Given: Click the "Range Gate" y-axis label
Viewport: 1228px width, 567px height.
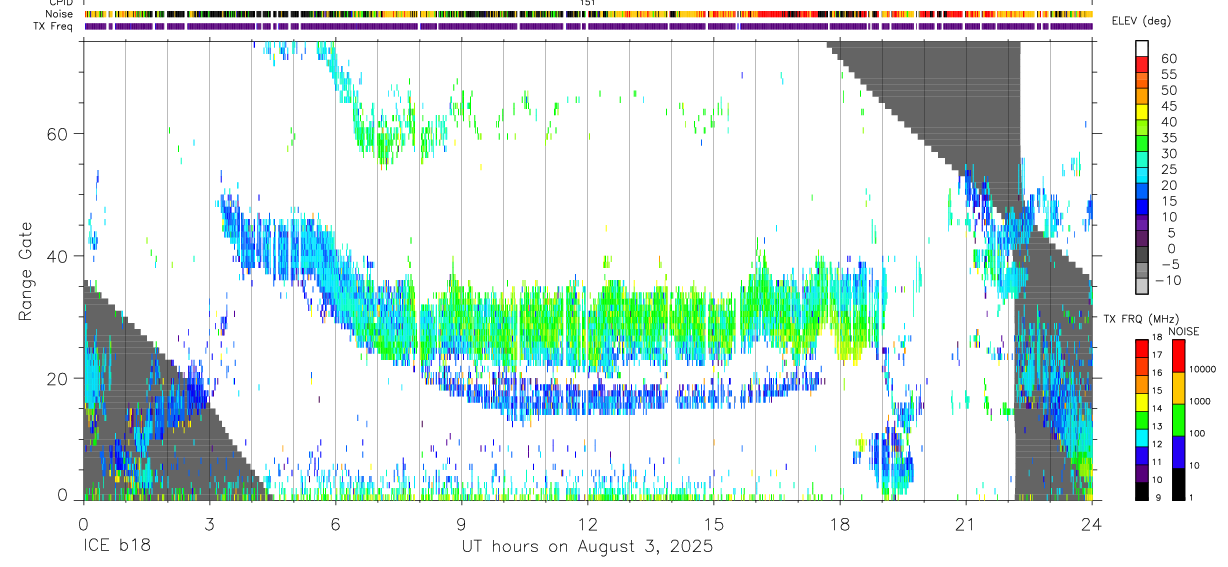Looking at the screenshot, I should click(28, 271).
